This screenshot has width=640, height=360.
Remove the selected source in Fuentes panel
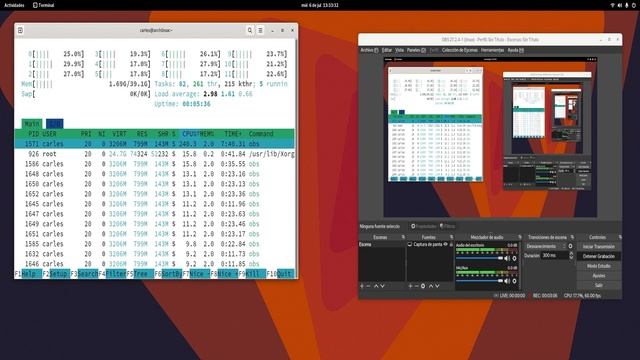(416, 286)
